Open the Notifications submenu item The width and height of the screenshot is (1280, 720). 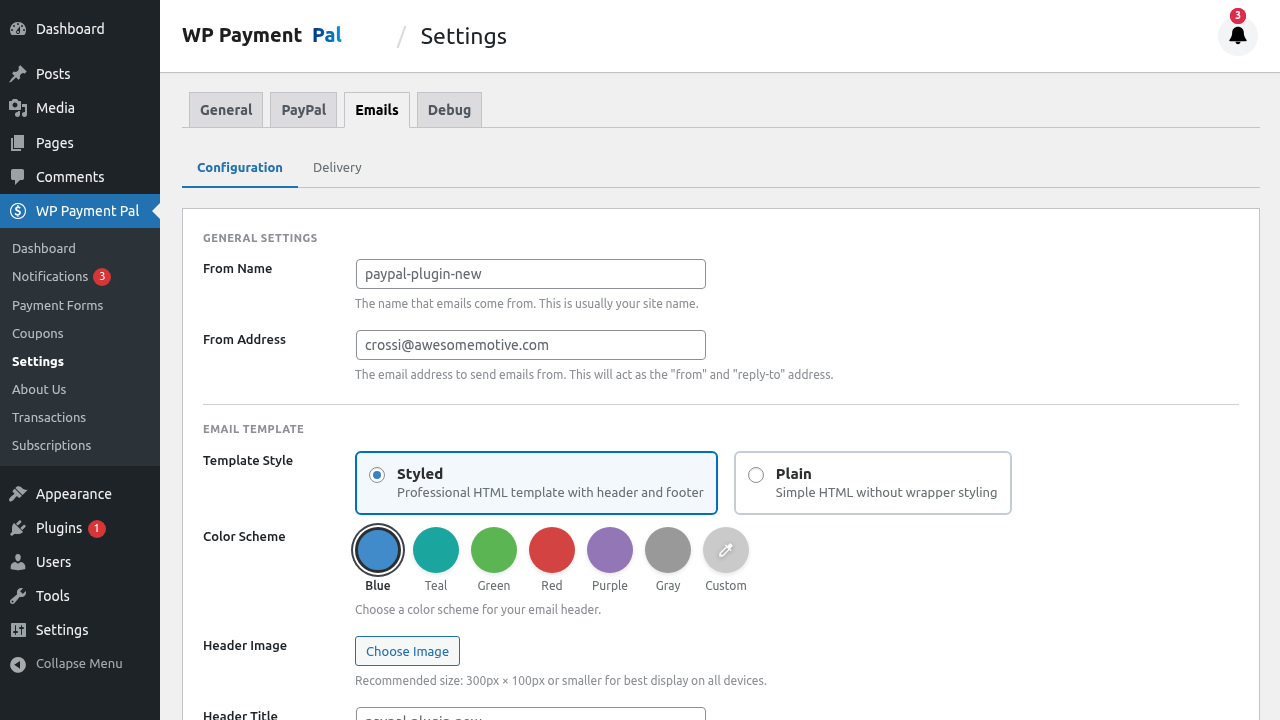click(x=50, y=276)
